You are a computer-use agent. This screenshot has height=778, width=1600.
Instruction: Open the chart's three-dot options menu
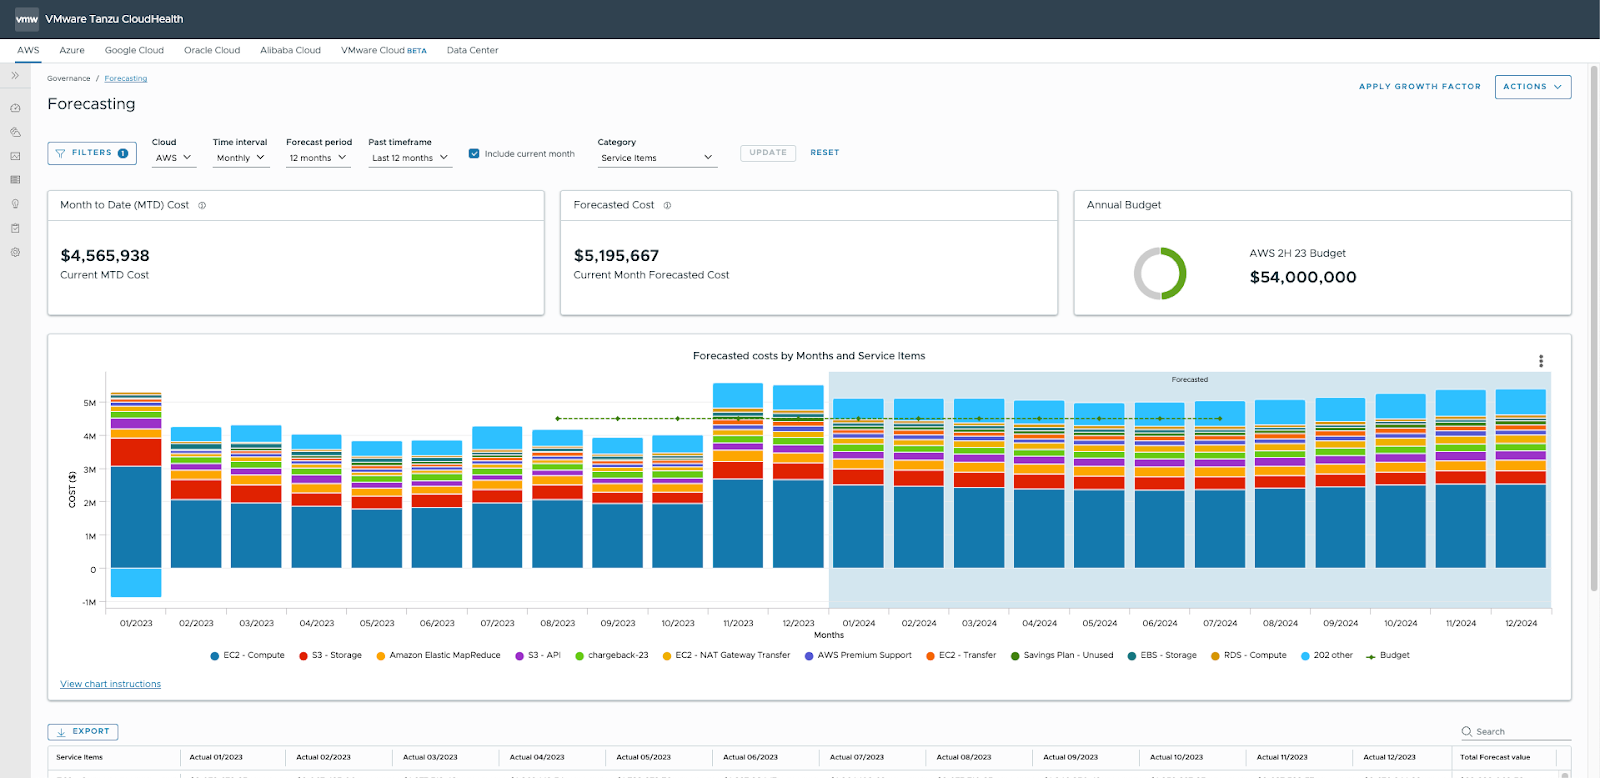click(x=1541, y=361)
